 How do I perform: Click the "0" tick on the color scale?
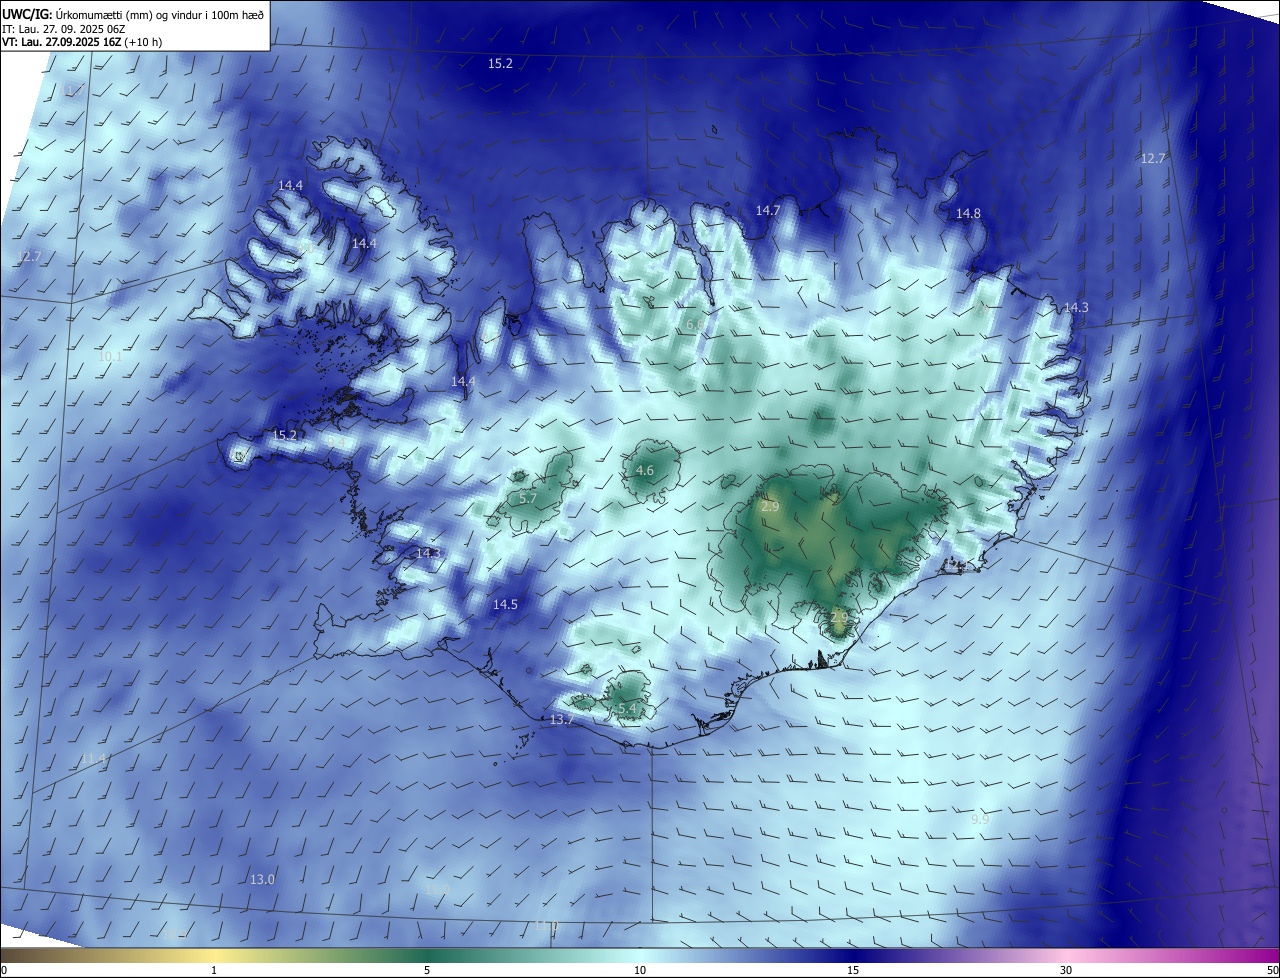pyautogui.click(x=4, y=970)
